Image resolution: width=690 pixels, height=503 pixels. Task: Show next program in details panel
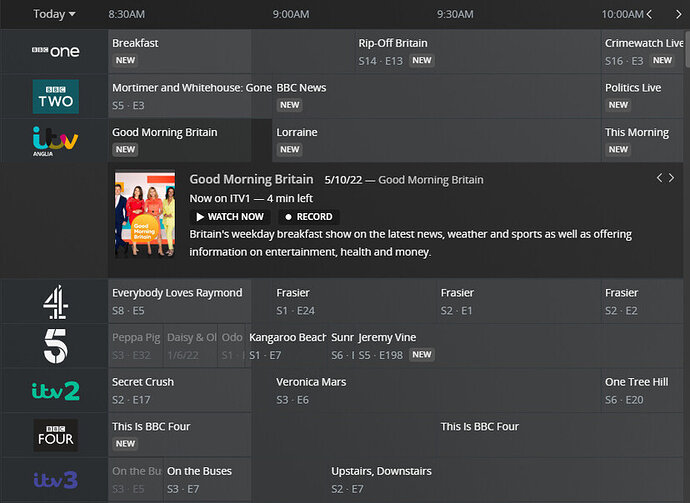(671, 178)
